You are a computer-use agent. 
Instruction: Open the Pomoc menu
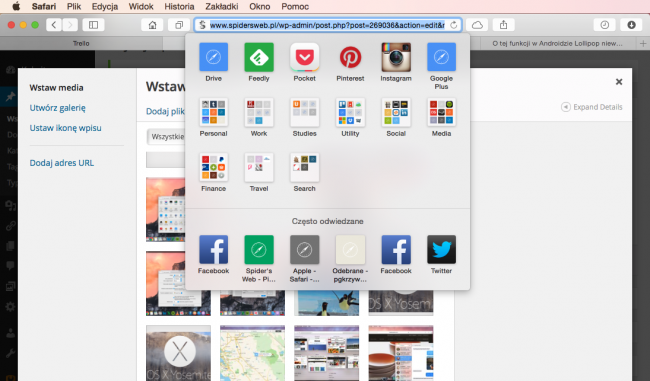point(295,7)
